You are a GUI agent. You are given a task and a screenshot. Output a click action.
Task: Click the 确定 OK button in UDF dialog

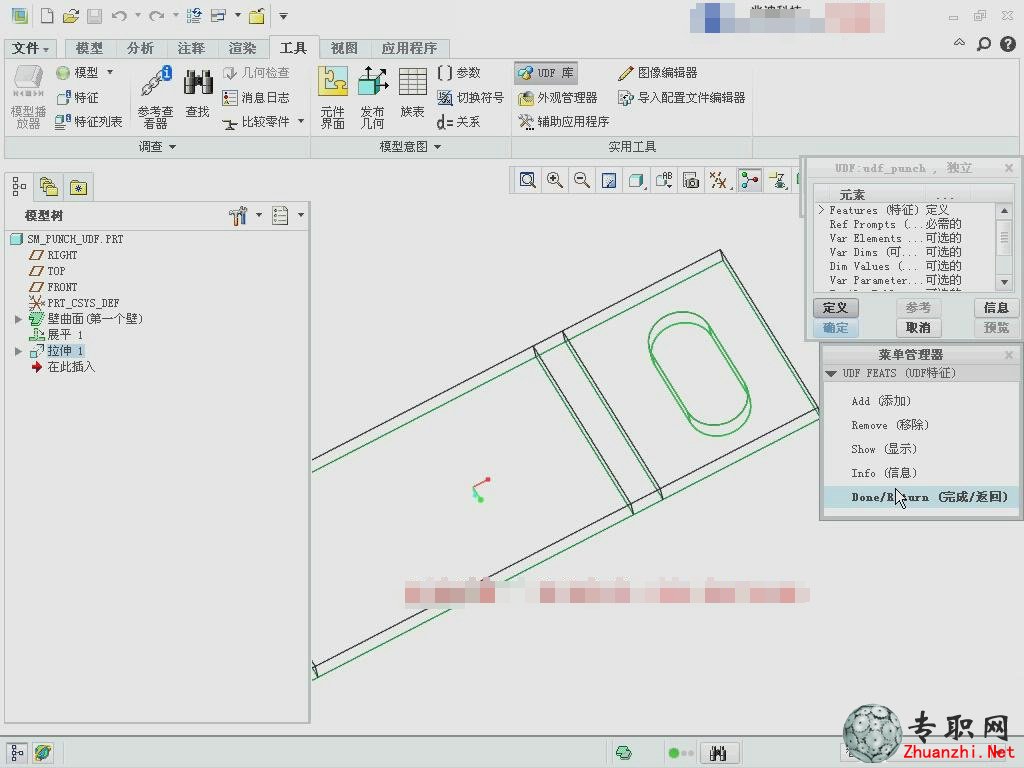tap(835, 327)
